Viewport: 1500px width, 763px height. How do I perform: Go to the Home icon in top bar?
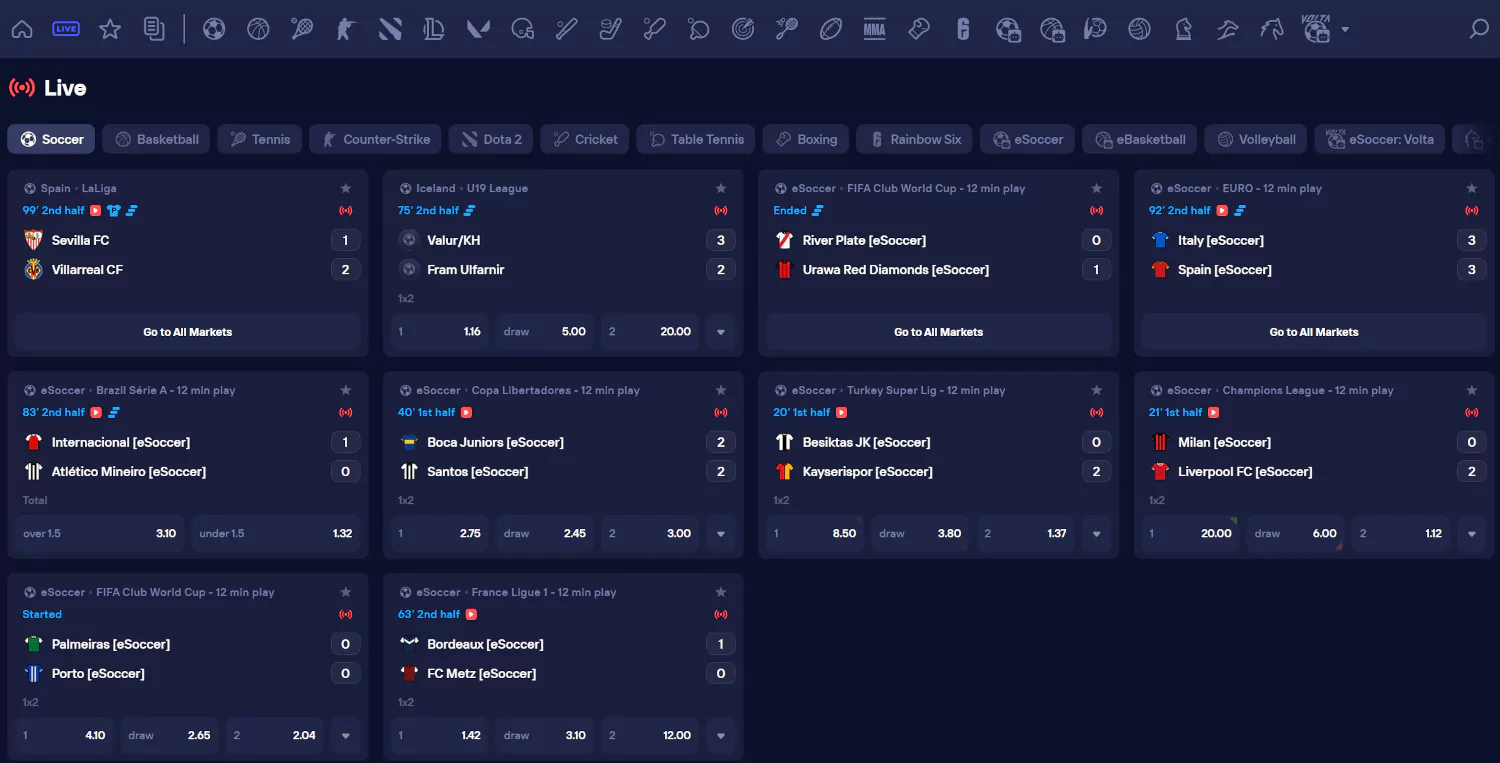(x=22, y=29)
